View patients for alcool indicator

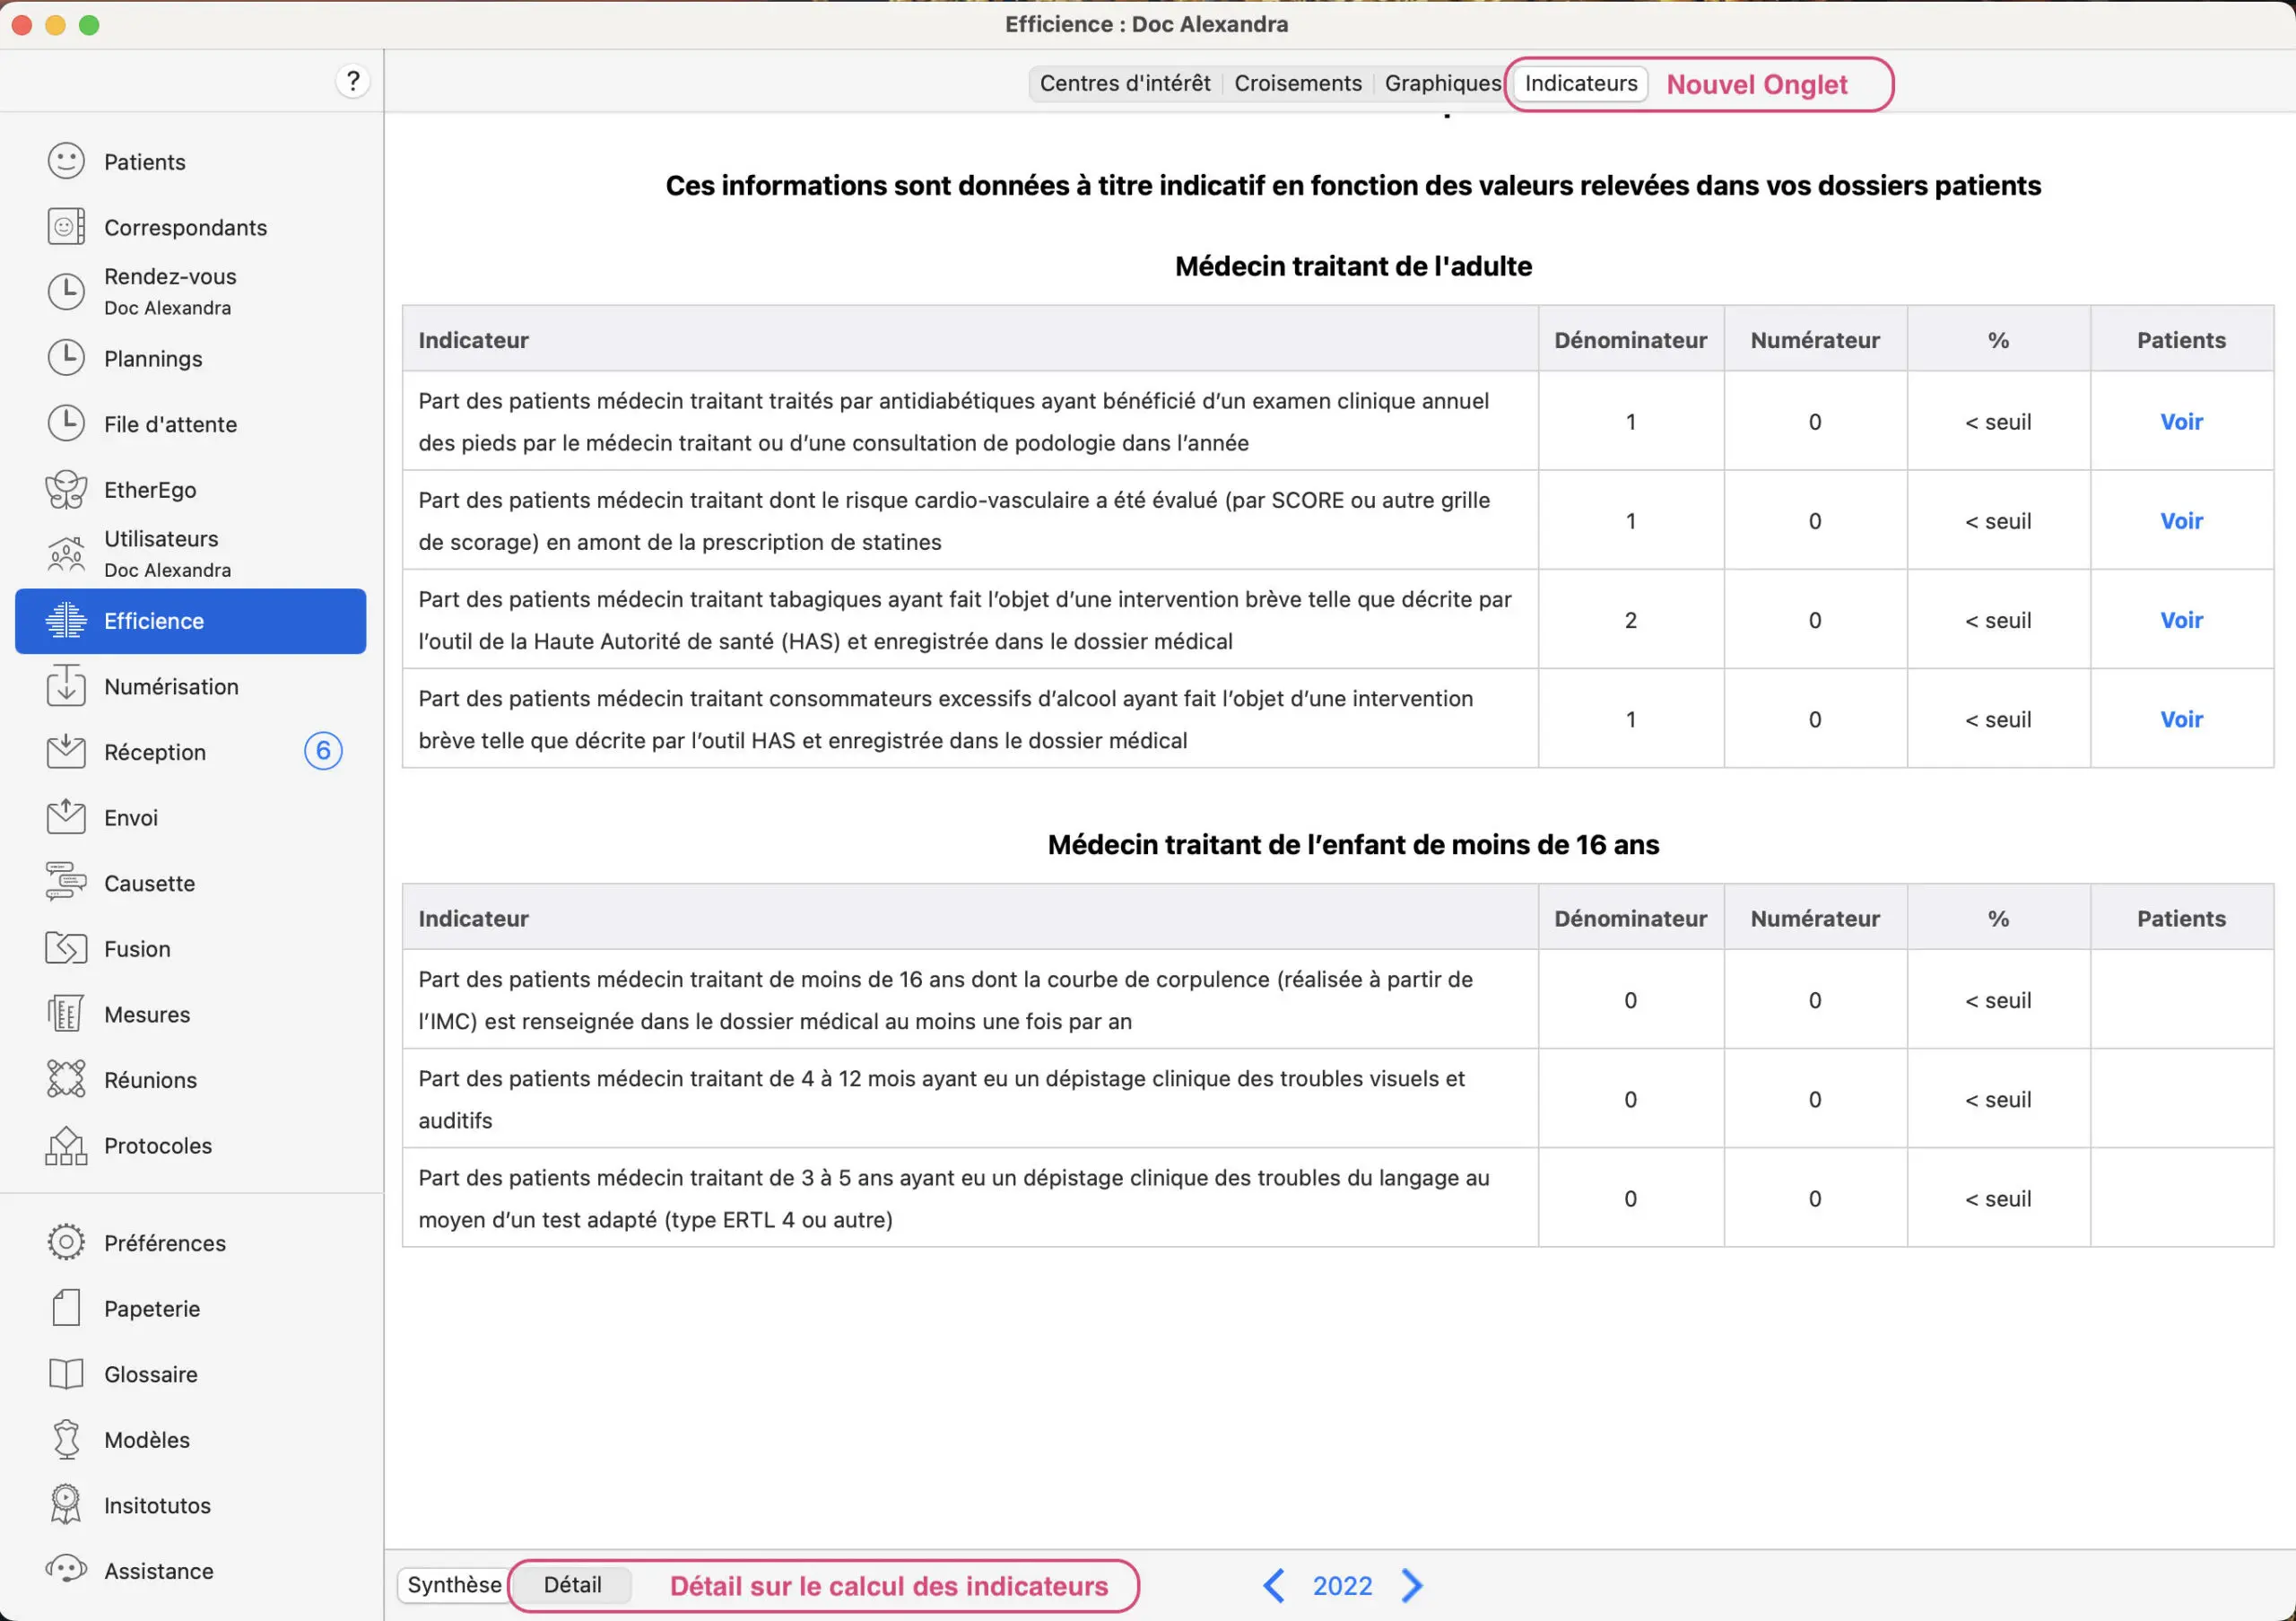coord(2181,719)
